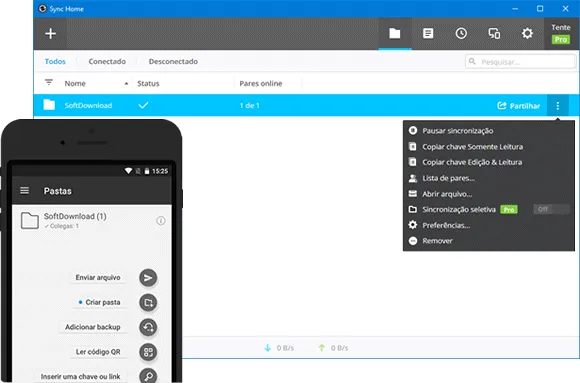Click the Pares online column header
The image size is (580, 383).
click(x=261, y=84)
